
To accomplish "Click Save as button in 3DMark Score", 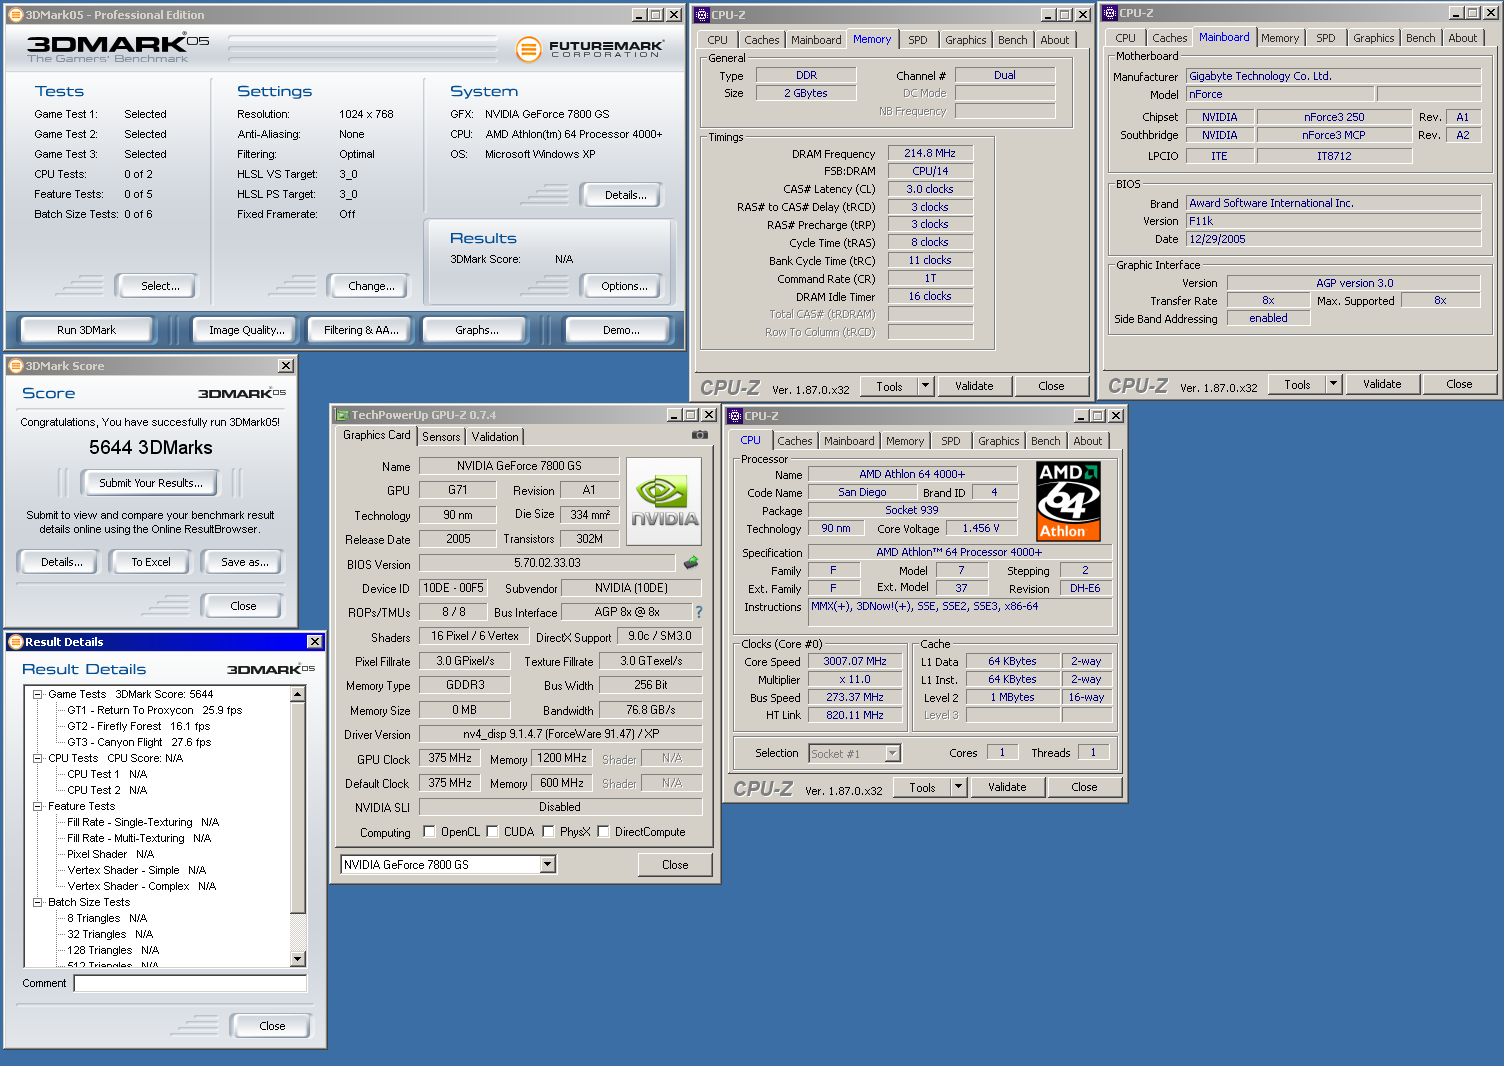I will click(245, 562).
